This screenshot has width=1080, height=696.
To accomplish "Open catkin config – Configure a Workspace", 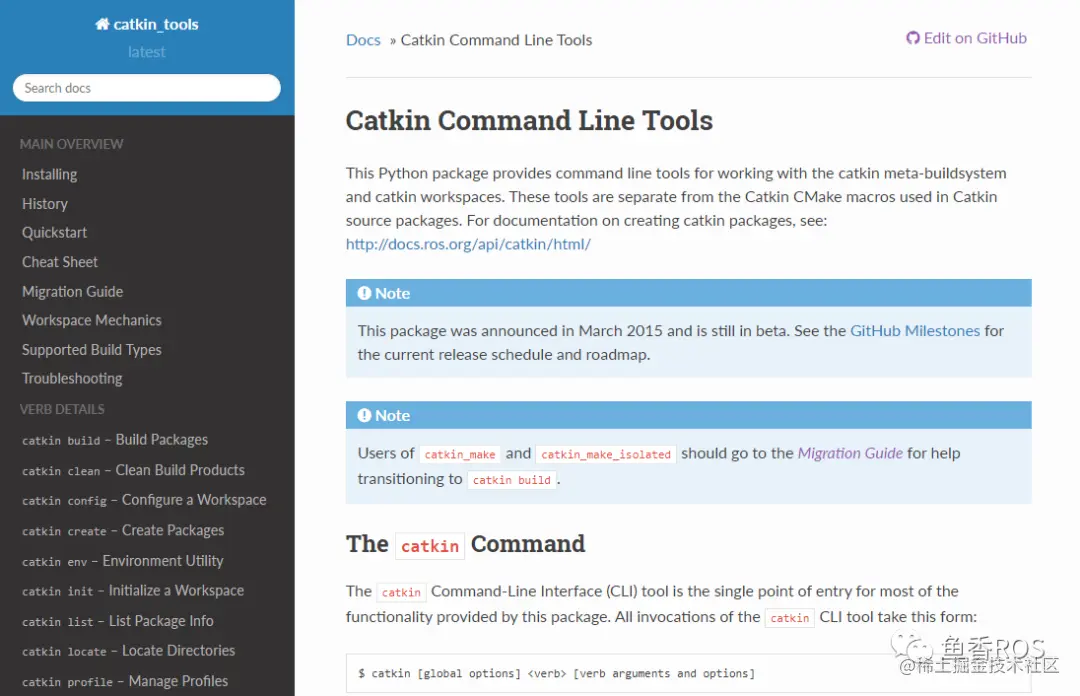I will (144, 500).
